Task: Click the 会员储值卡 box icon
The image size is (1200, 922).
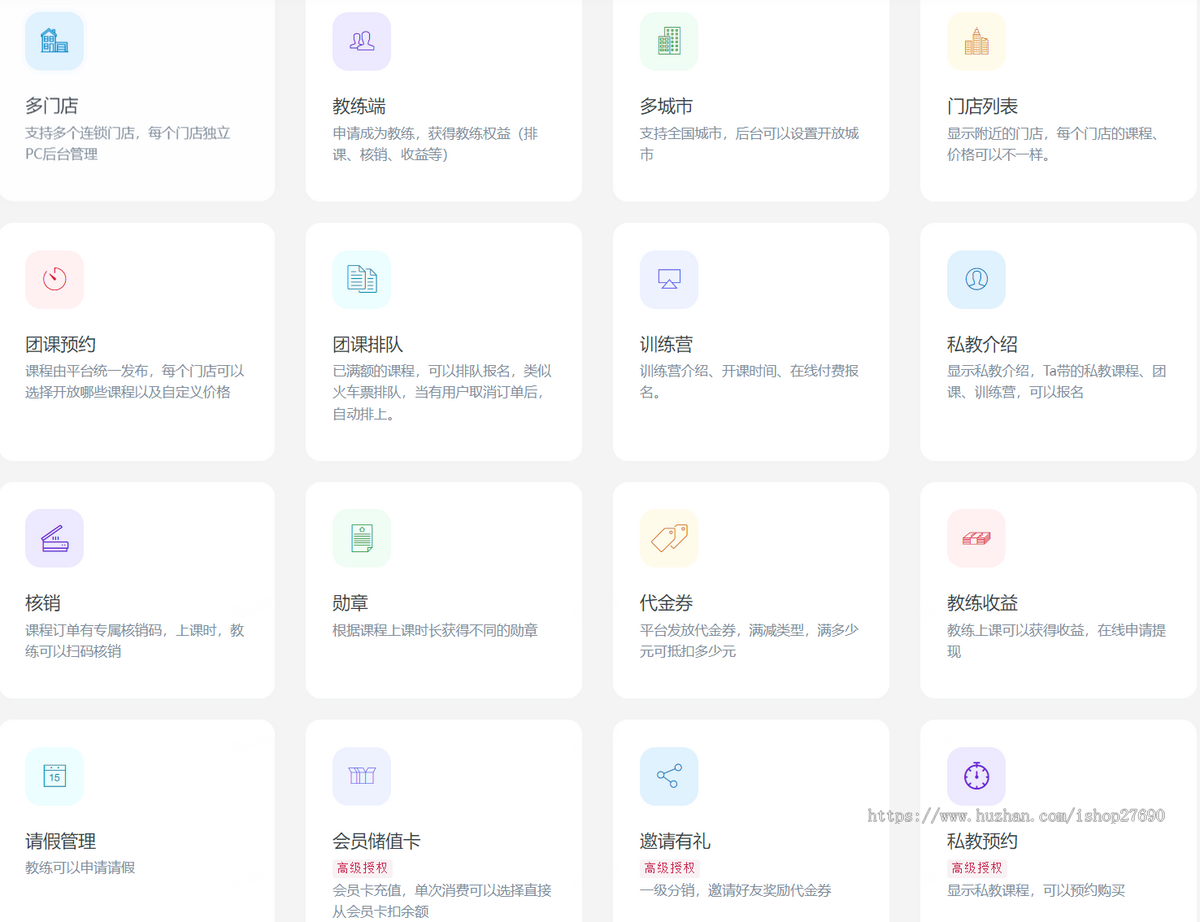Action: click(x=362, y=776)
